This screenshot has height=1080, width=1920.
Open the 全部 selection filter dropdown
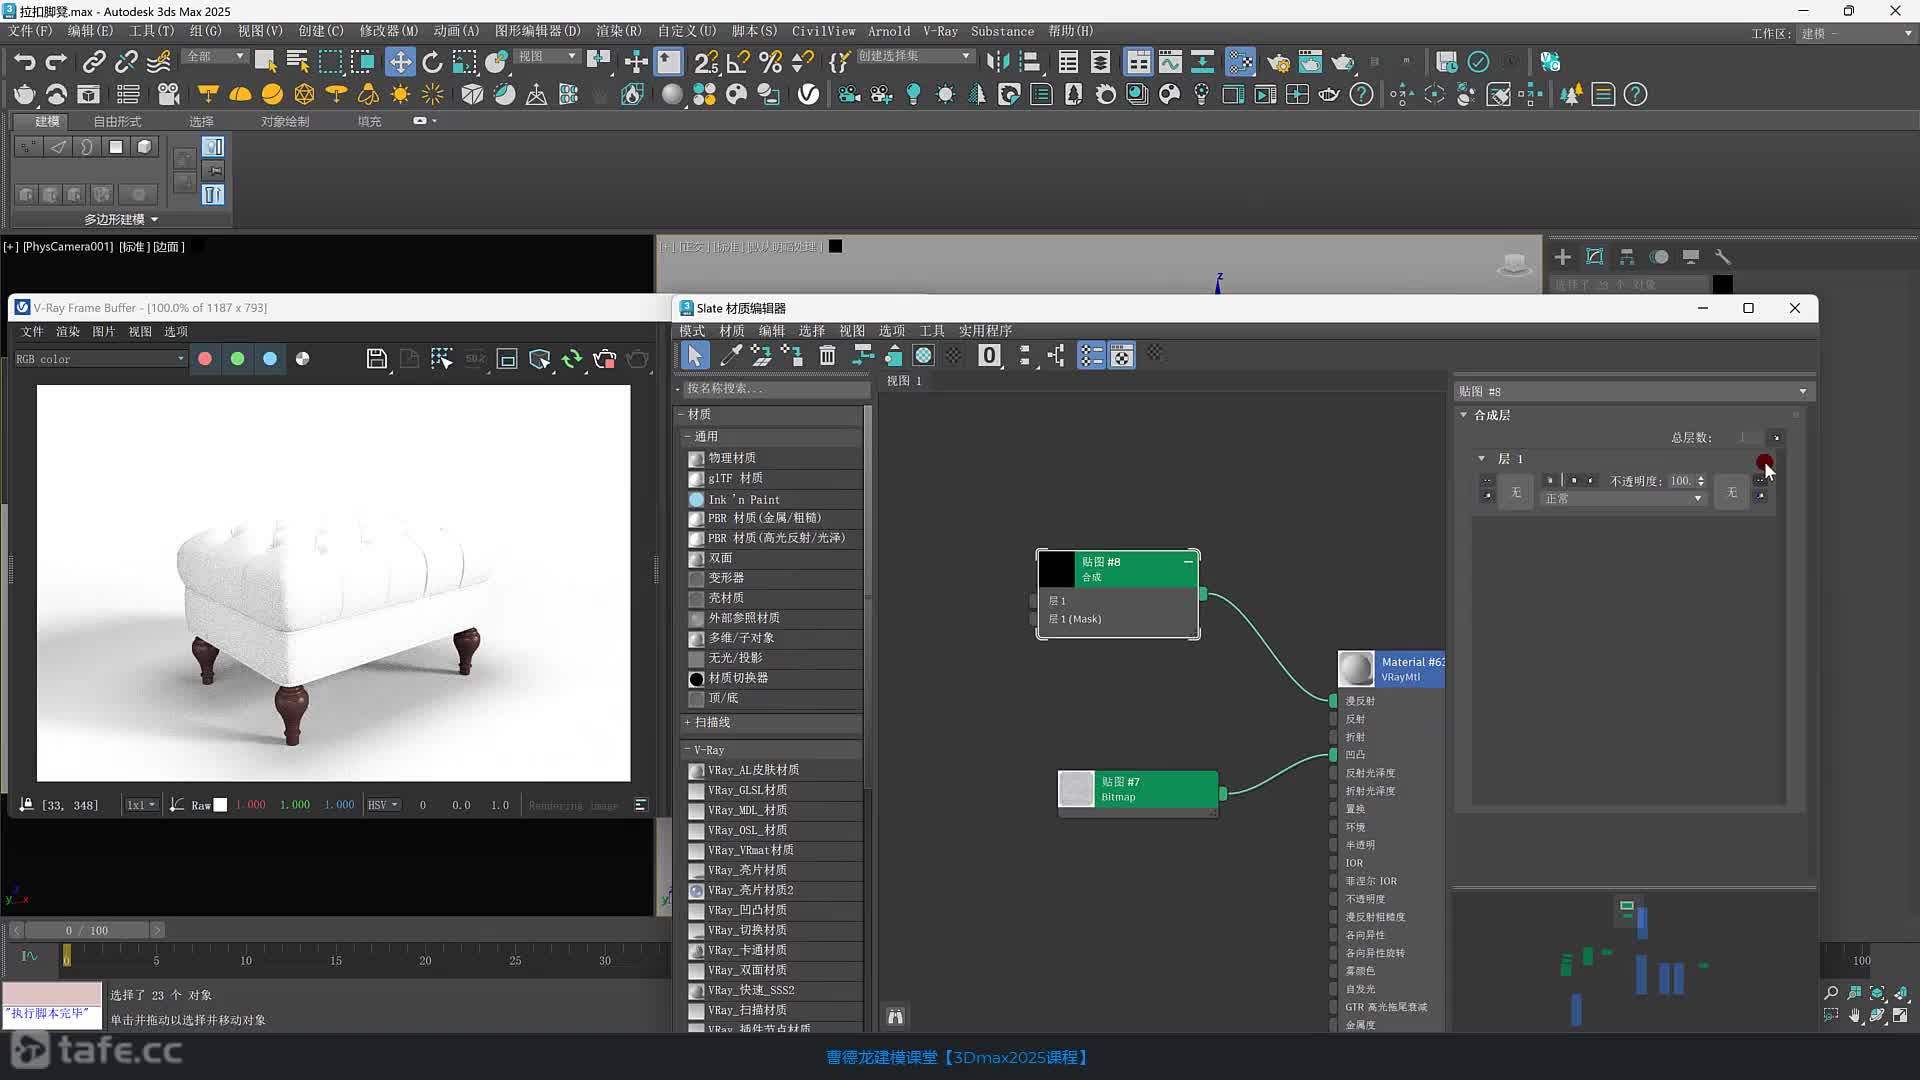tap(216, 56)
